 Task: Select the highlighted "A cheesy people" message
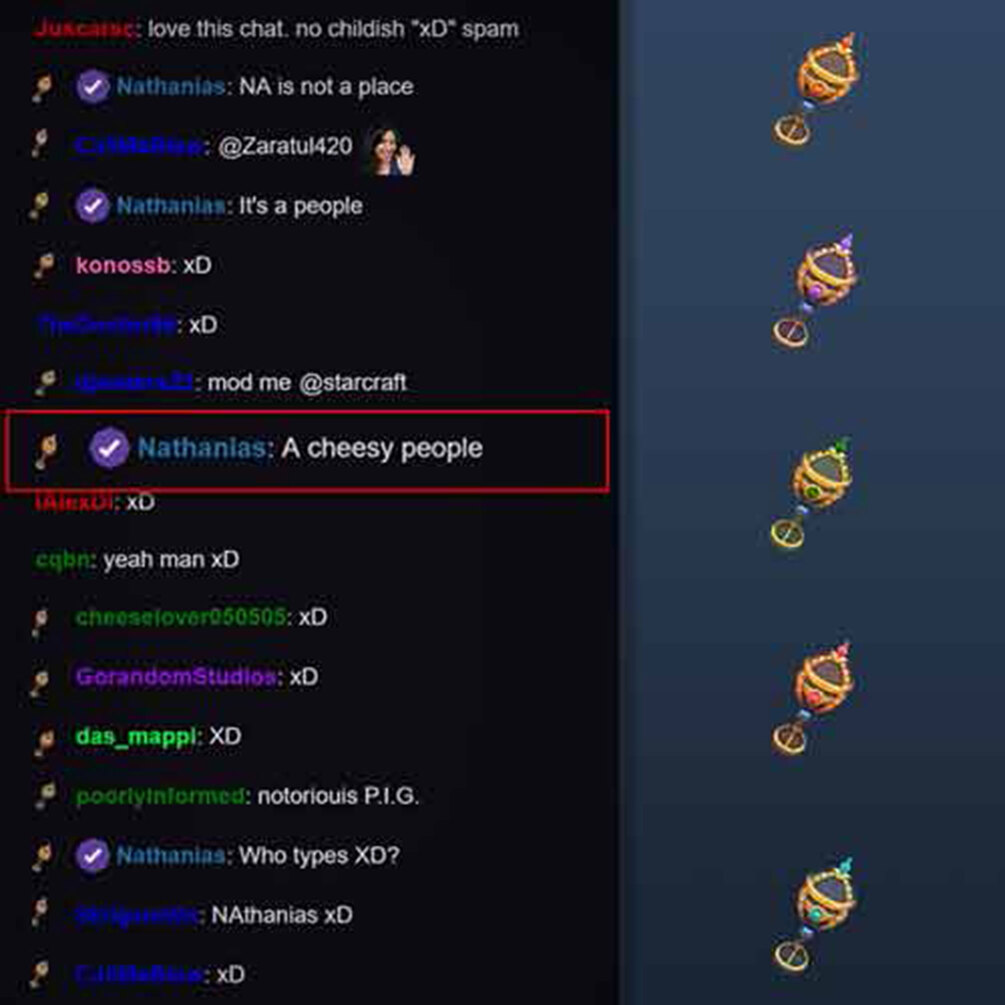point(307,451)
